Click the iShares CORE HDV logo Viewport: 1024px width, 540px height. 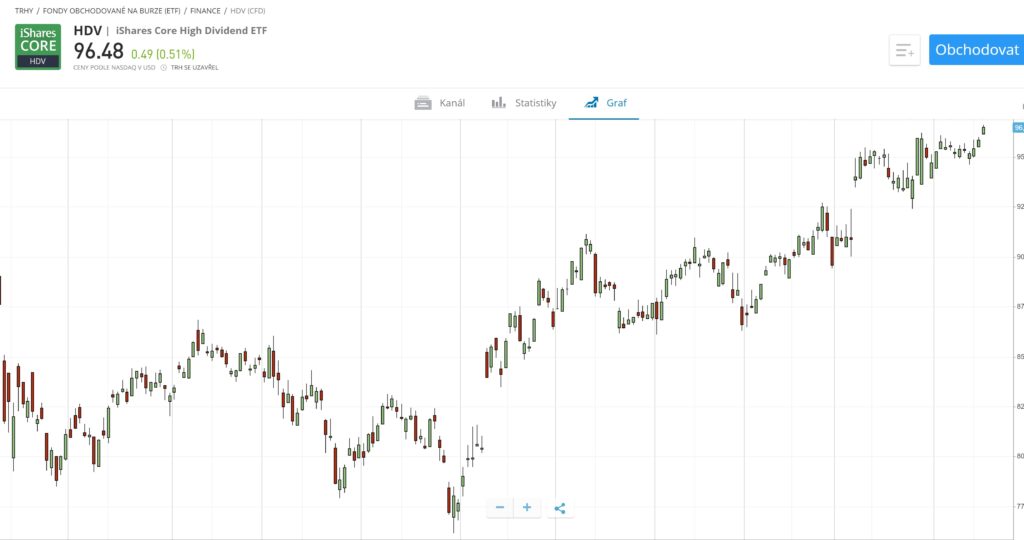(38, 47)
